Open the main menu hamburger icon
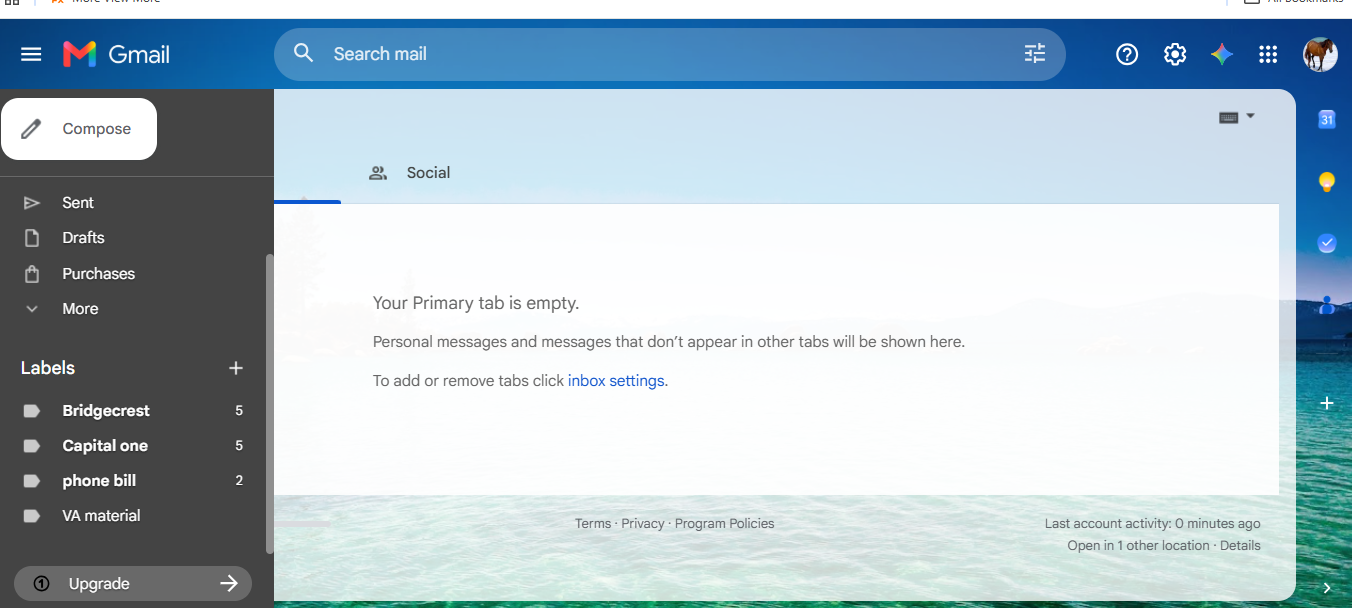This screenshot has height=608, width=1352. click(x=31, y=54)
